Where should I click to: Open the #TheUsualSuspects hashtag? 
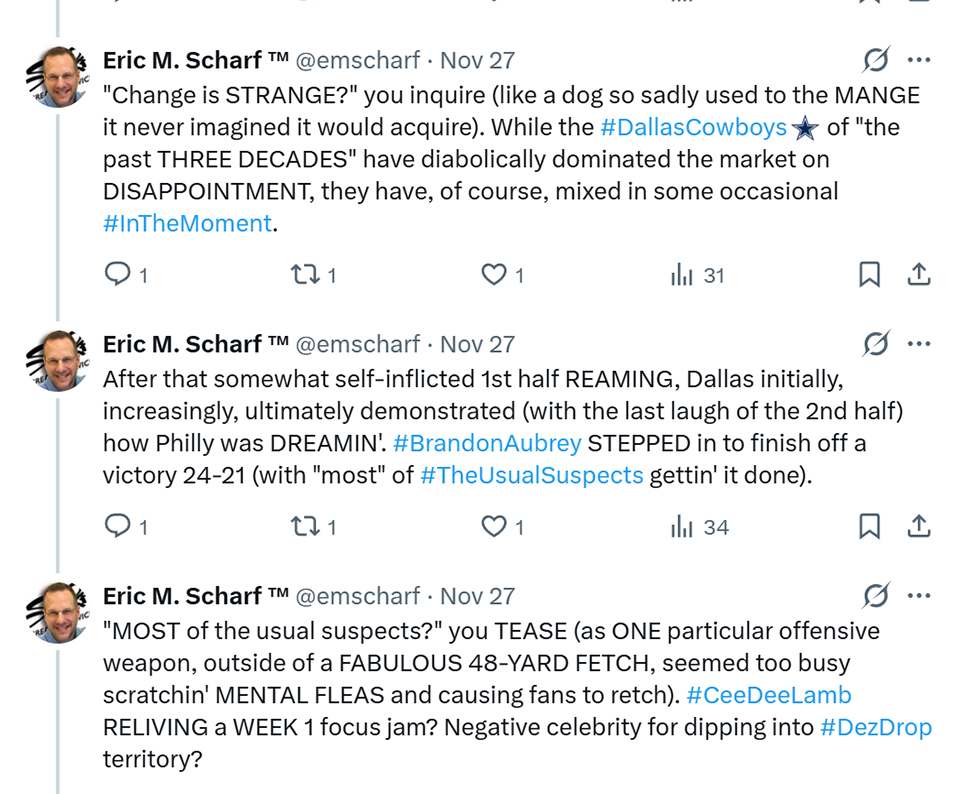532,475
